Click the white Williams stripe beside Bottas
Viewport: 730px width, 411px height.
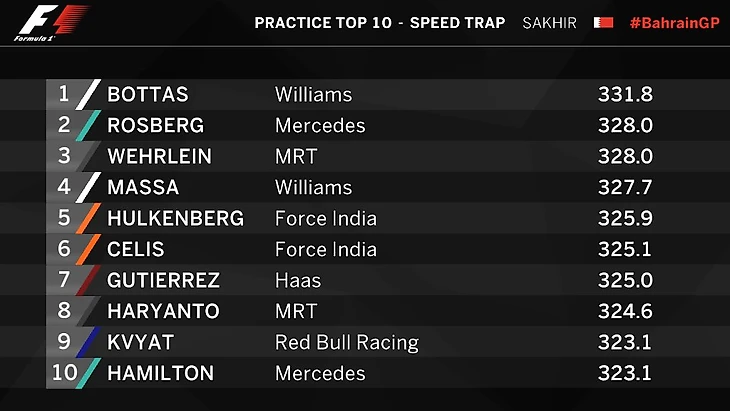89,95
